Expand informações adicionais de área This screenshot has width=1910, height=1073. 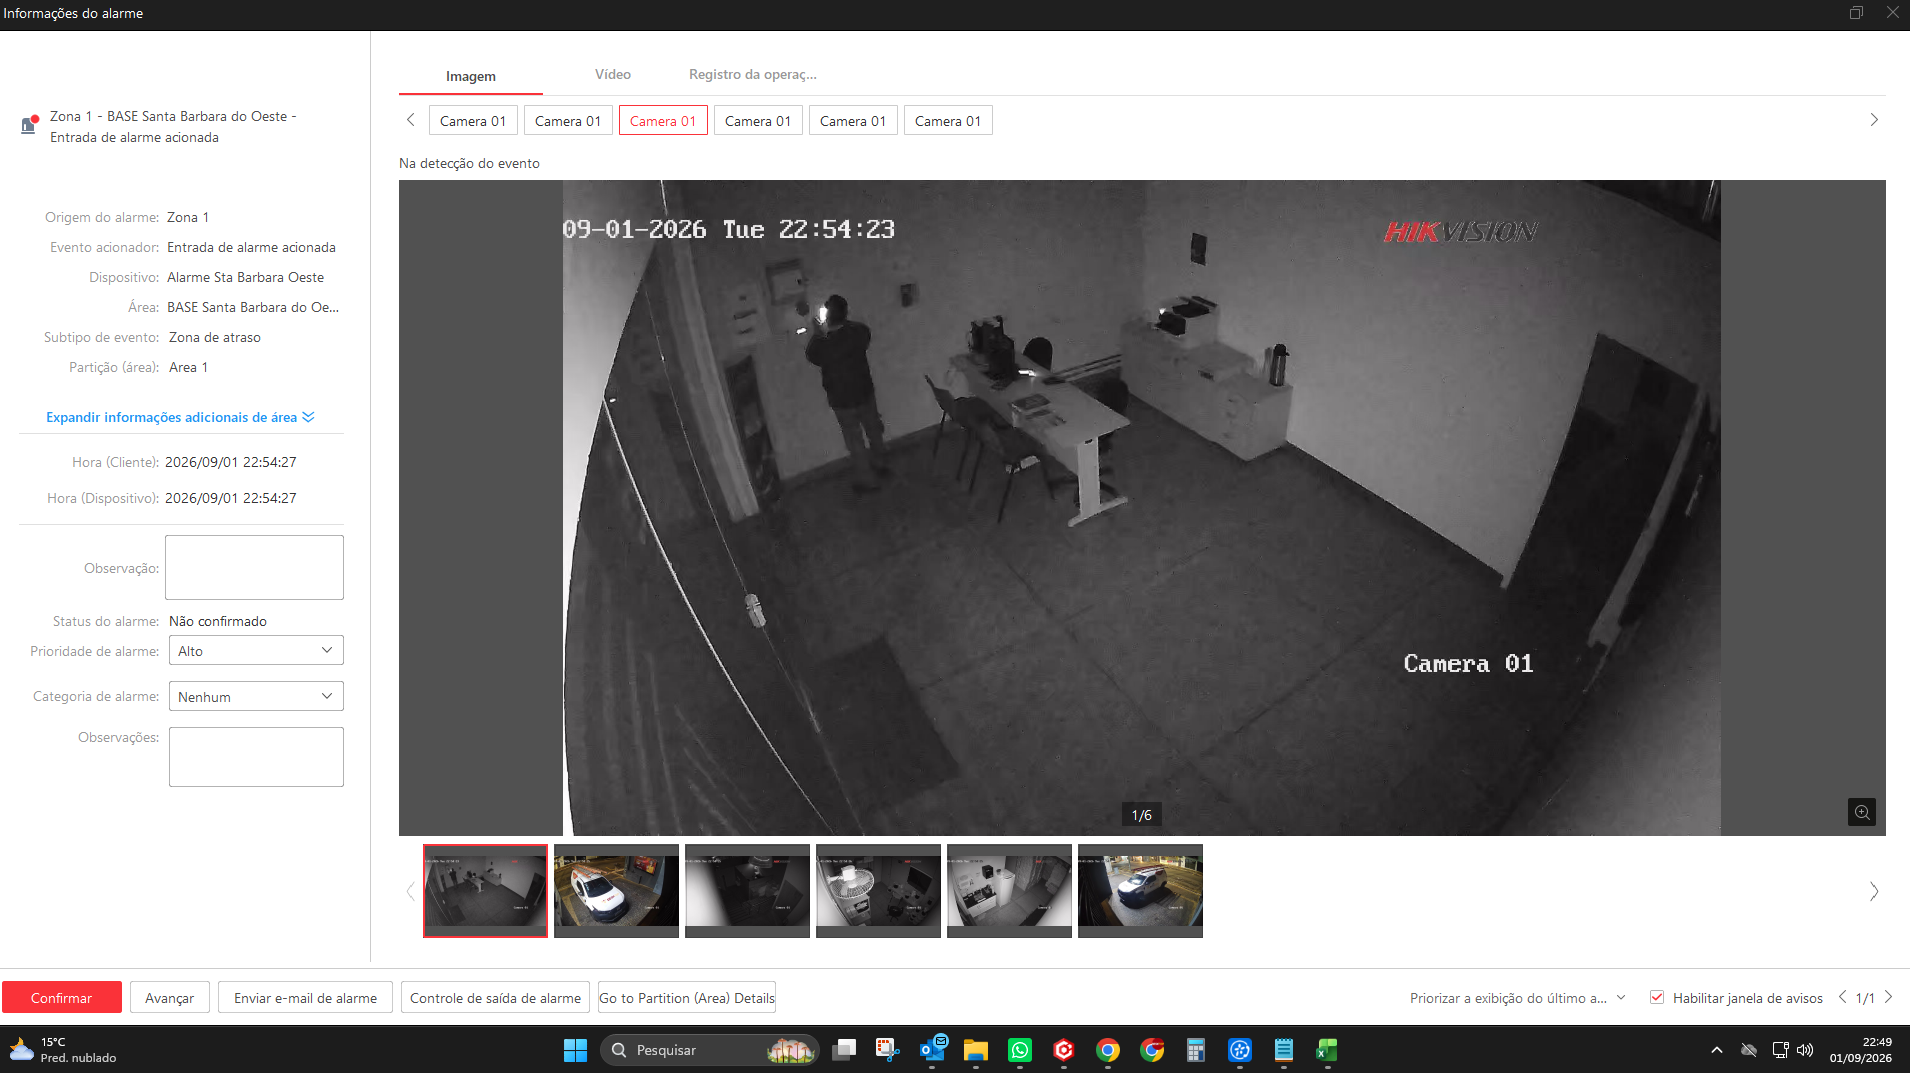coord(180,417)
